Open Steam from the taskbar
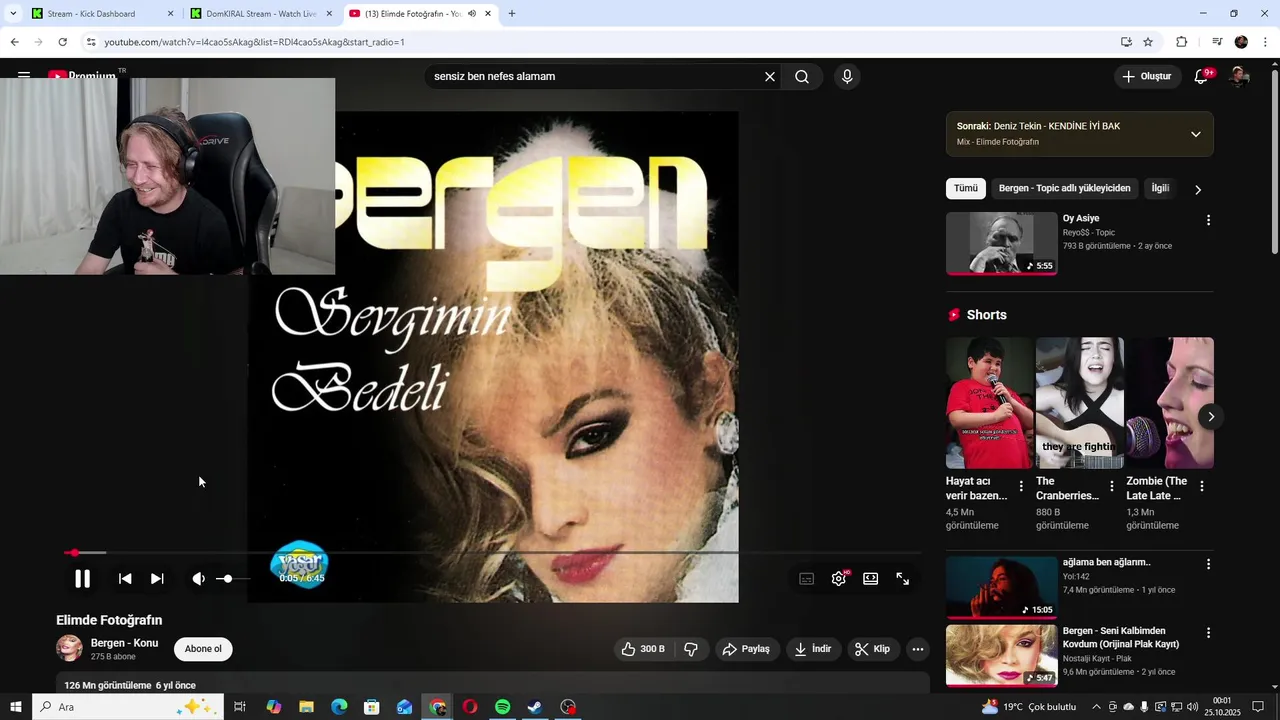This screenshot has width=1280, height=720. pyautogui.click(x=535, y=707)
